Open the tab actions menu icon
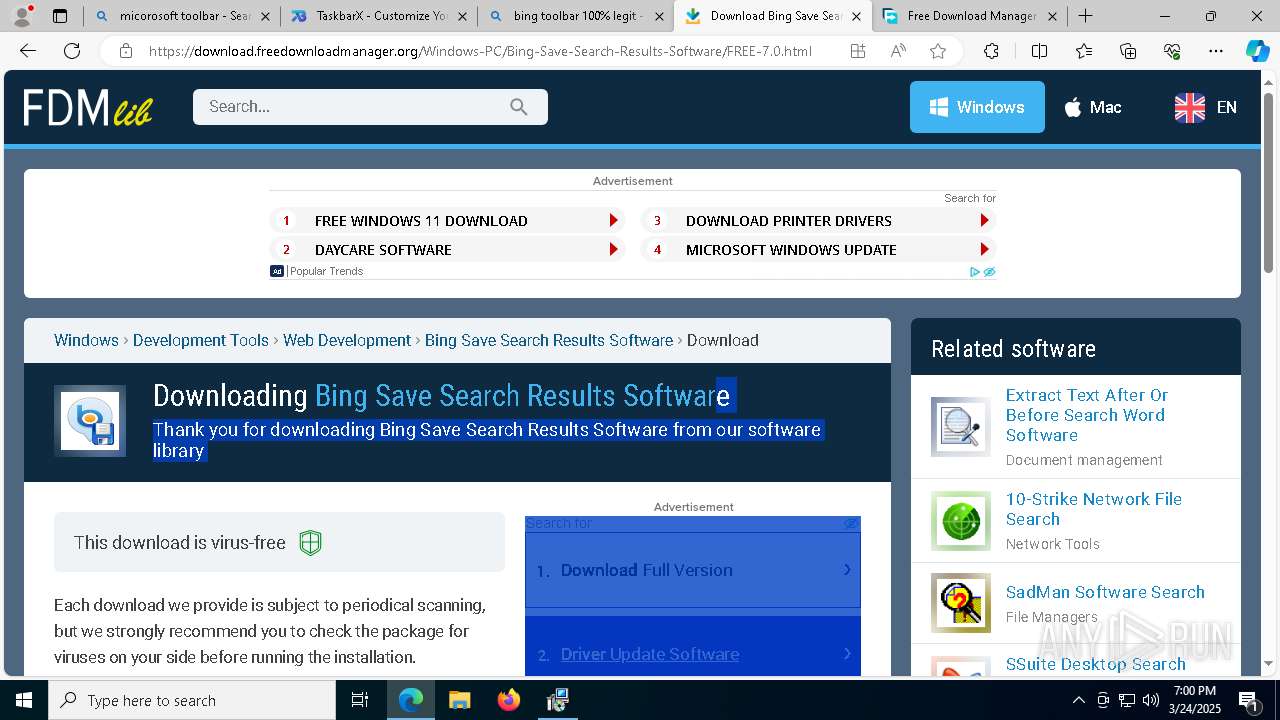The width and height of the screenshot is (1280, 720). pyautogui.click(x=60, y=16)
